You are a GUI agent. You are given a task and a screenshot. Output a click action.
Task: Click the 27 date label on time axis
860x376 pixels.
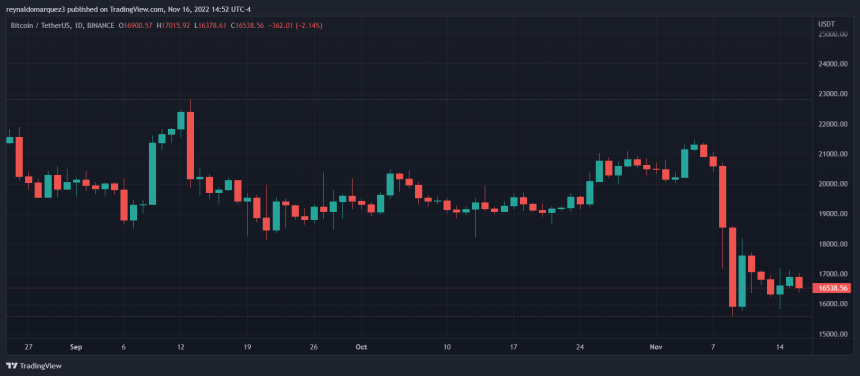tap(29, 347)
